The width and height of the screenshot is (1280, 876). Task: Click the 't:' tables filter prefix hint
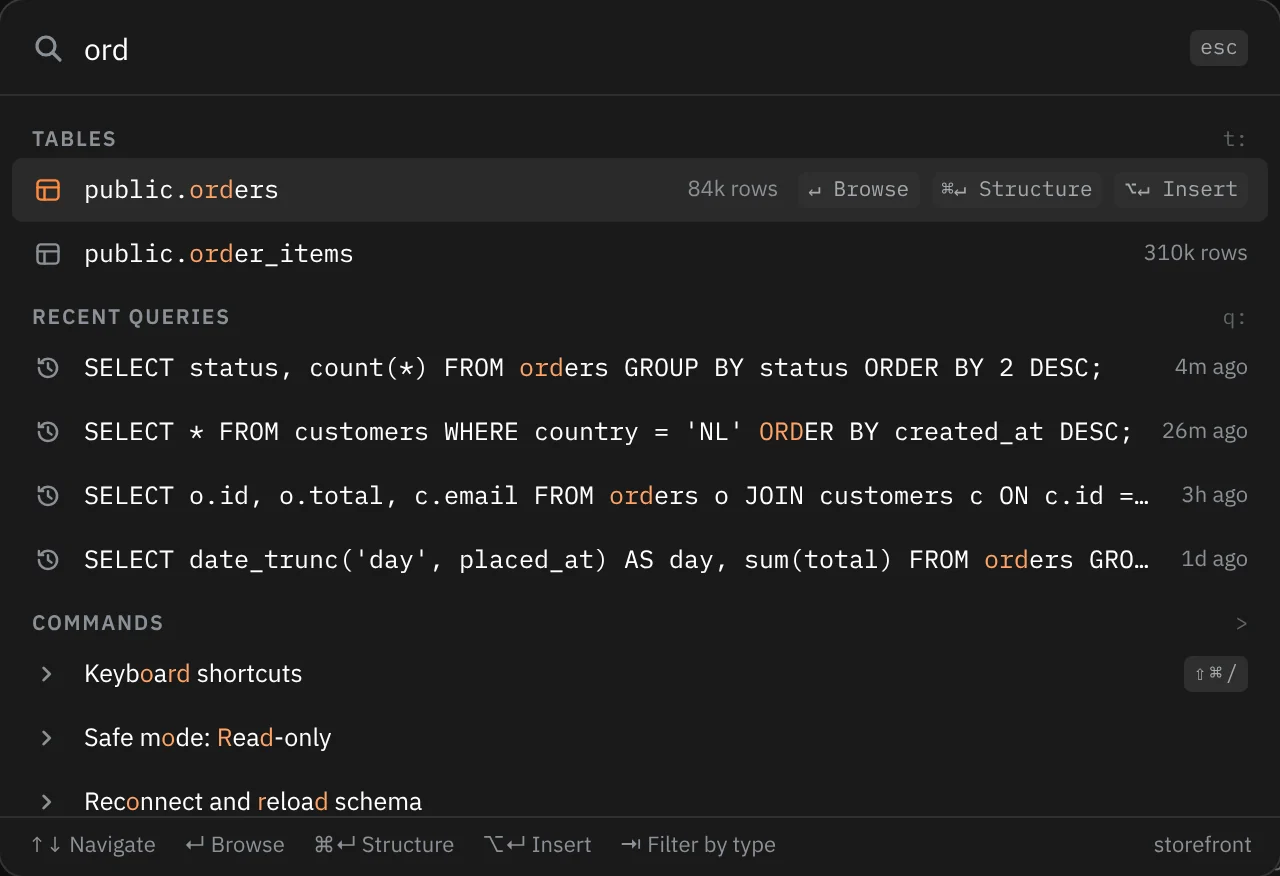pyautogui.click(x=1235, y=139)
